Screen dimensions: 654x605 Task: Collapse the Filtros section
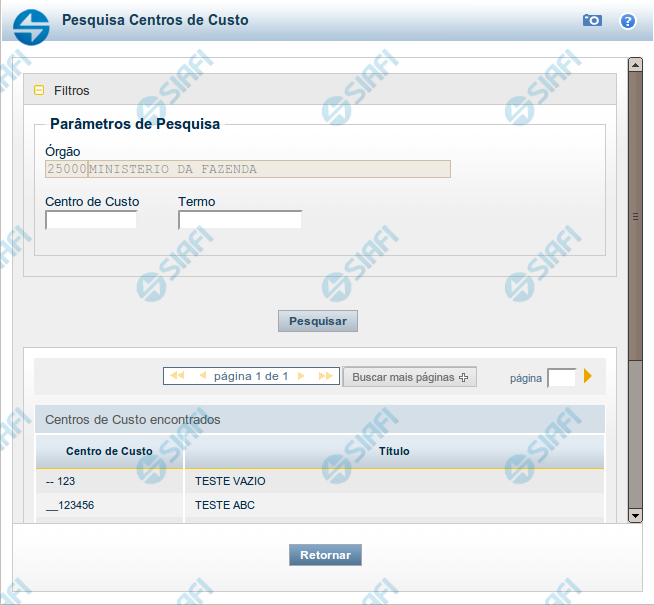point(39,90)
